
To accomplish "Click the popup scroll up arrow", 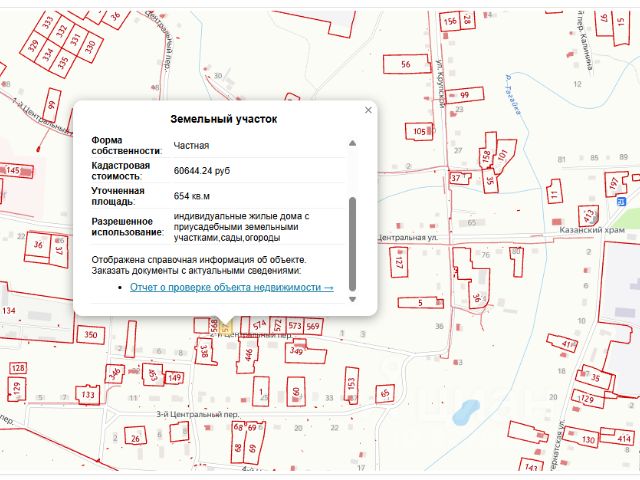I will 352,143.
